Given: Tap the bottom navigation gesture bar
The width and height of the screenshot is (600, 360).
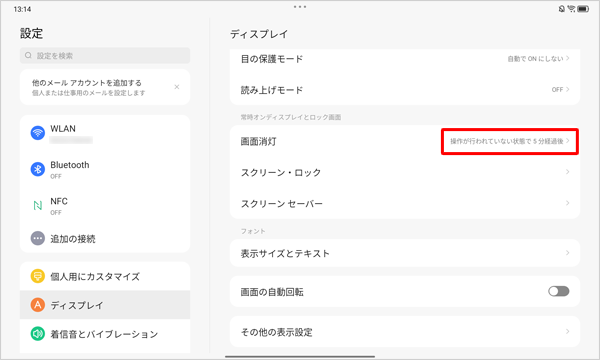Looking at the screenshot, I should 300,357.
